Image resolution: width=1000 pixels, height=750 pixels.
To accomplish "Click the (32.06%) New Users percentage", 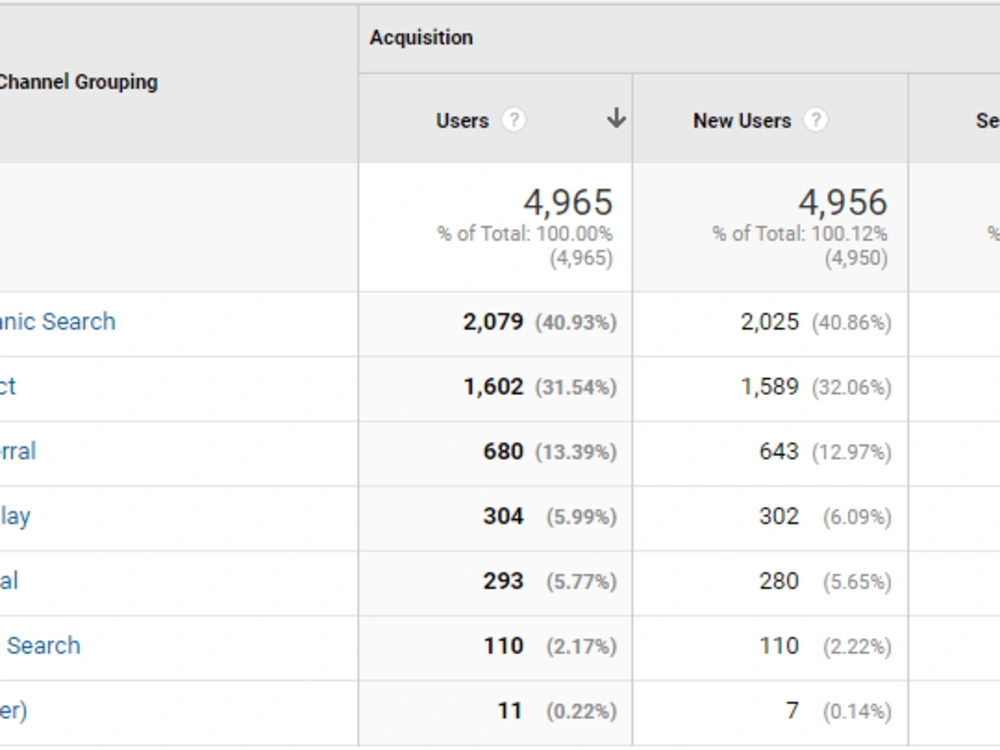I will 851,387.
